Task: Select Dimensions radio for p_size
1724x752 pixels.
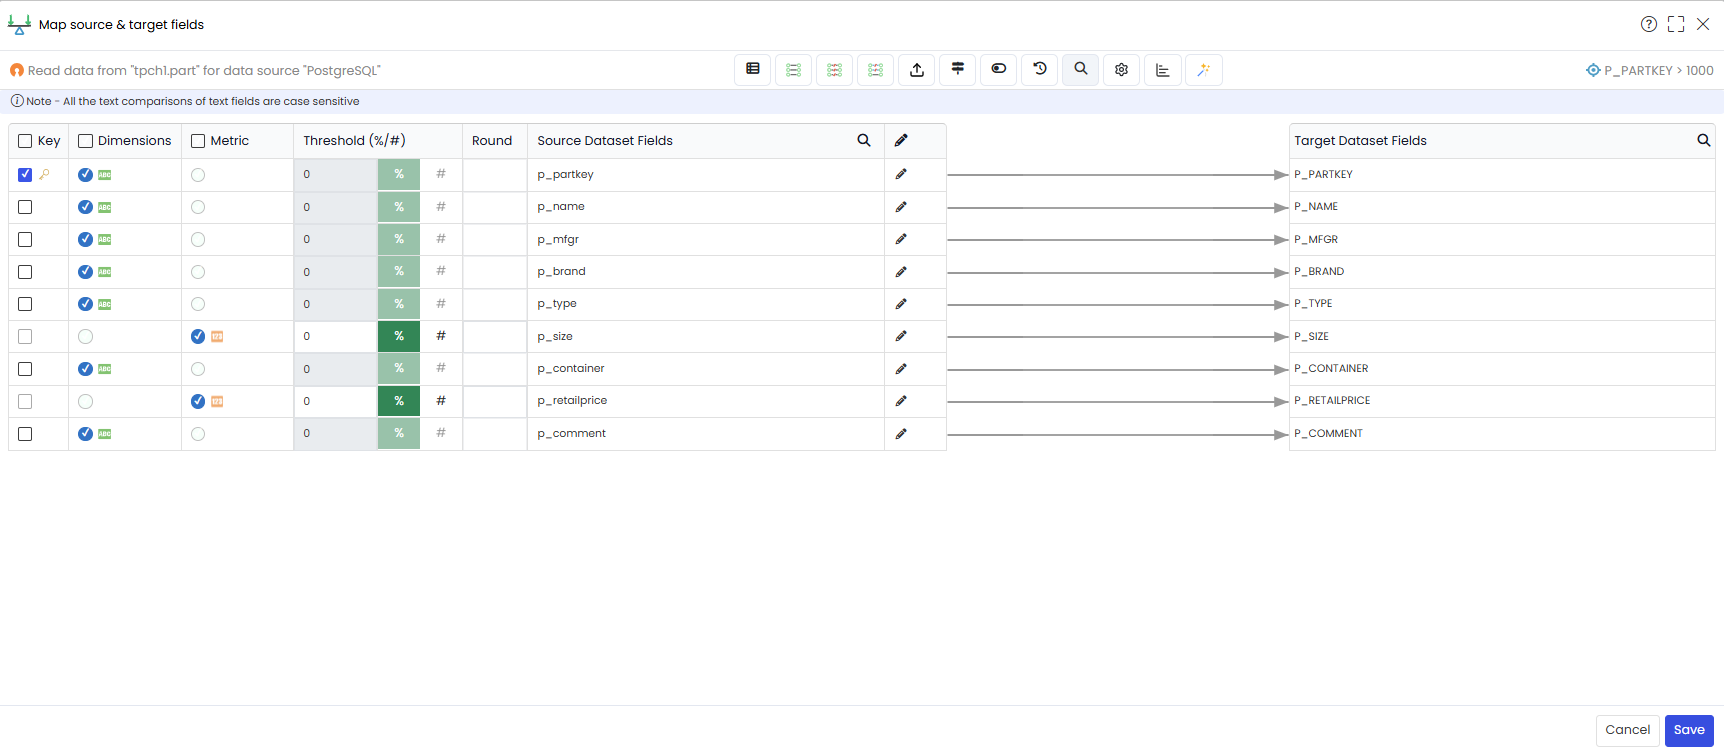Action: click(x=86, y=337)
